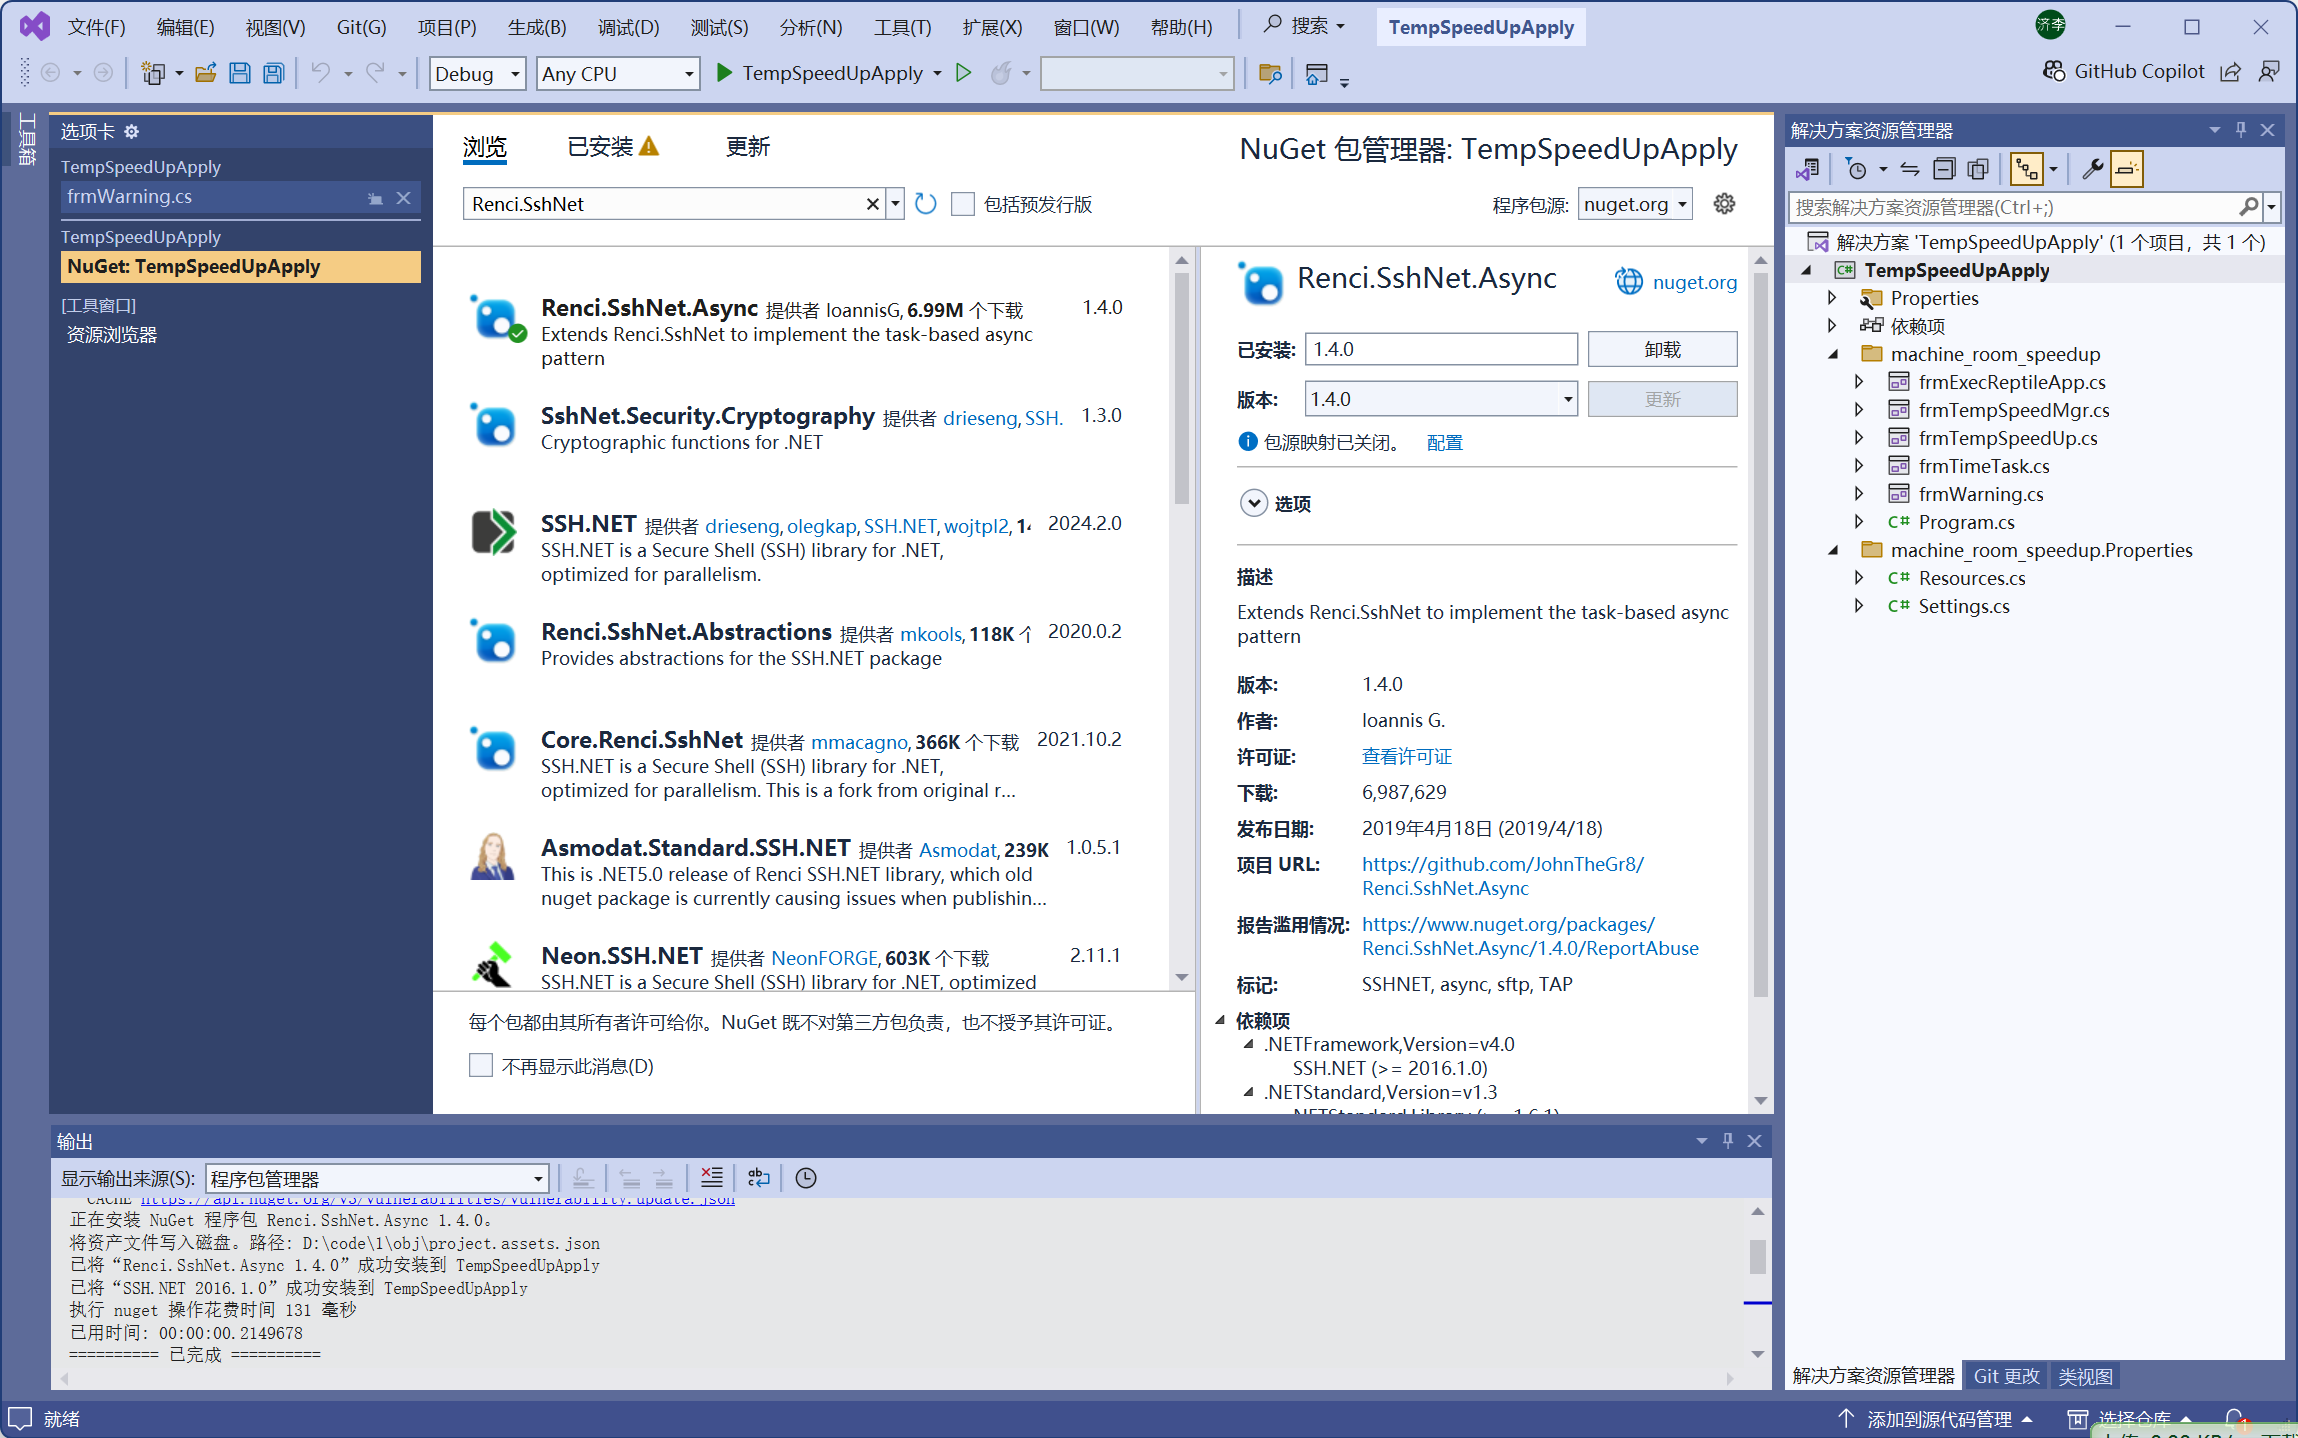Open Properties wrench in Solution Explorer
This screenshot has height=1438, width=2298.
pos(2092,169)
